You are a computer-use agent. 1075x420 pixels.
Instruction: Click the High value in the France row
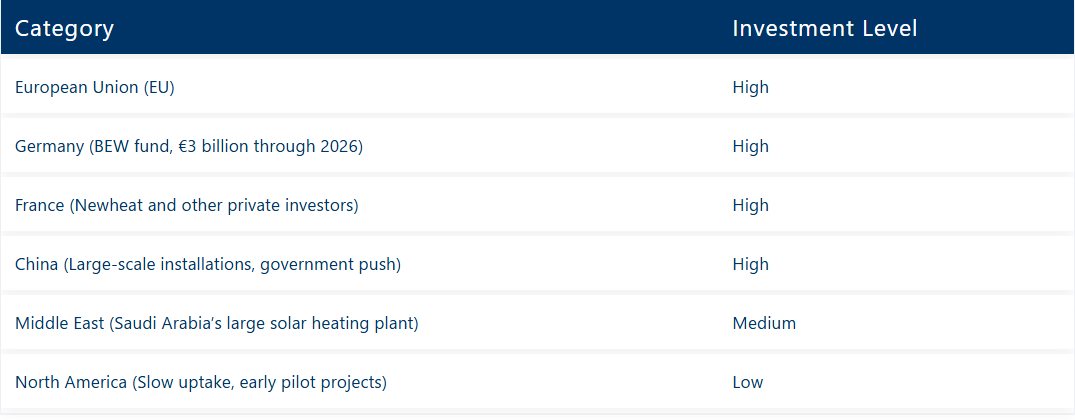click(x=750, y=205)
